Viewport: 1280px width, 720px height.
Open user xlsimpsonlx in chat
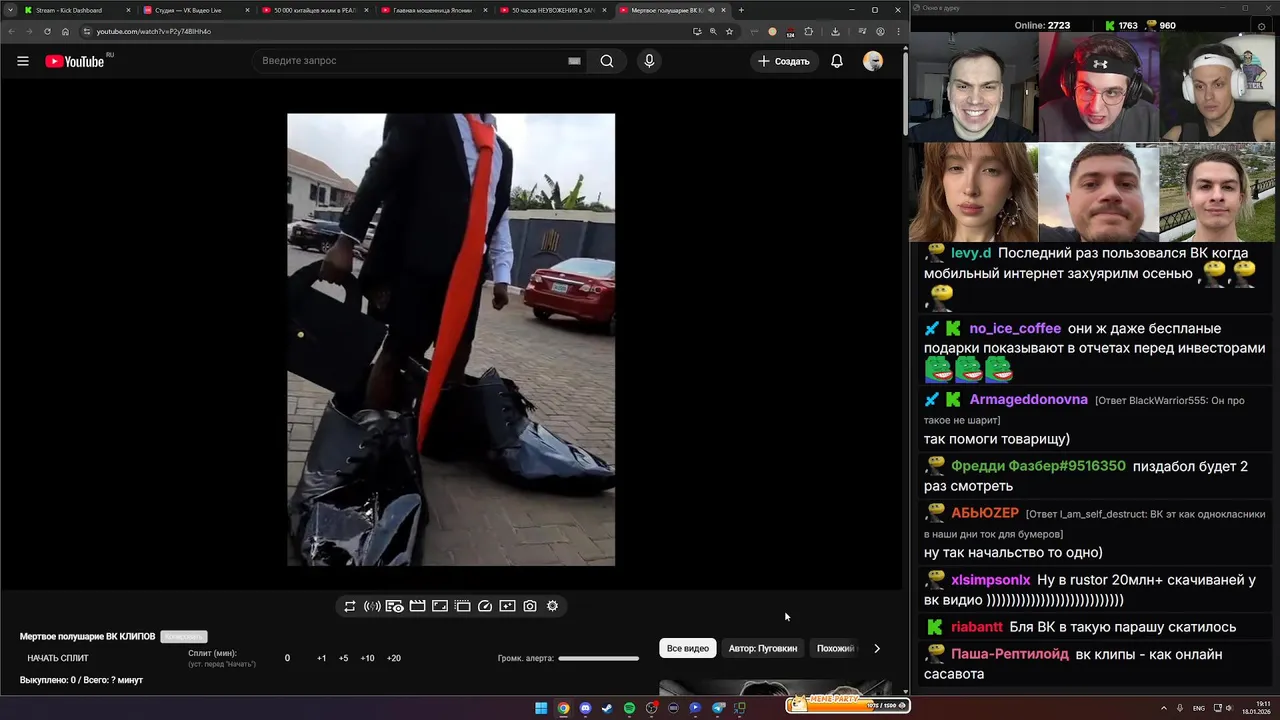pyautogui.click(x=991, y=580)
